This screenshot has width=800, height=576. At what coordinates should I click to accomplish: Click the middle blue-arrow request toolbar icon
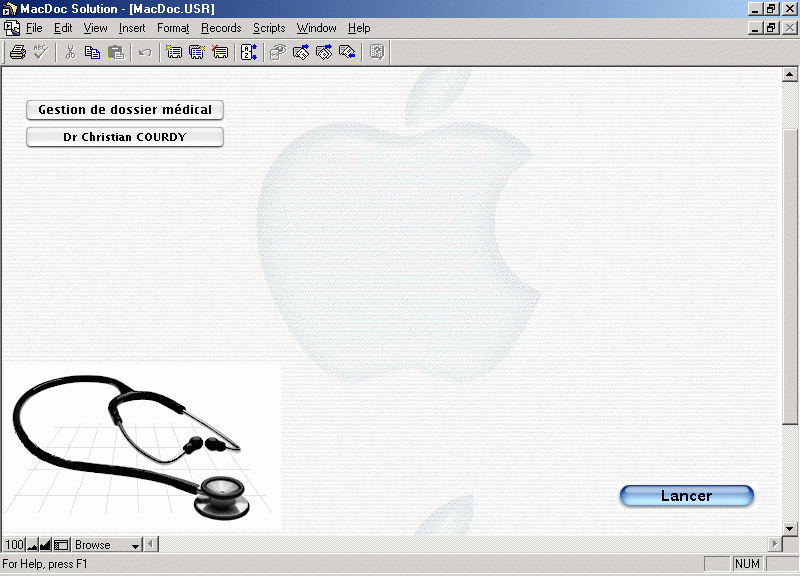point(324,52)
